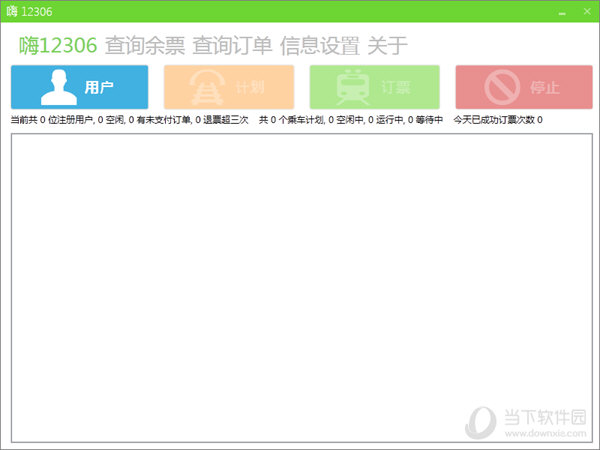600x450 pixels.
Task: Open the 计划 (Plan) tile
Action: tap(229, 87)
